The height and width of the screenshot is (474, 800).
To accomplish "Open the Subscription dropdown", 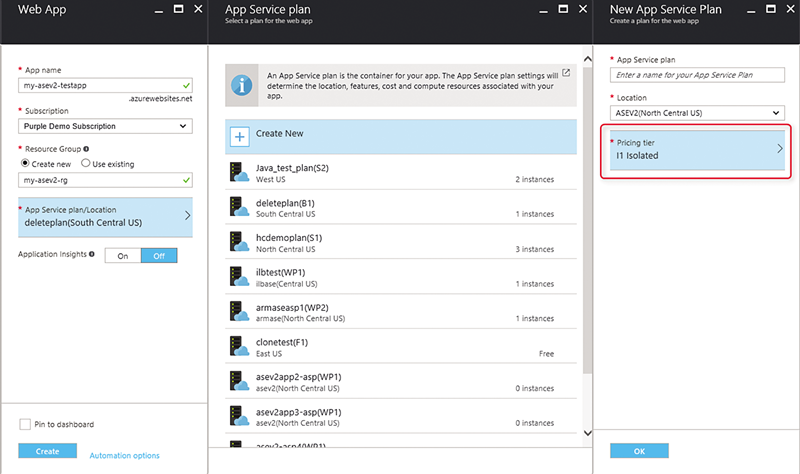I will pyautogui.click(x=105, y=126).
